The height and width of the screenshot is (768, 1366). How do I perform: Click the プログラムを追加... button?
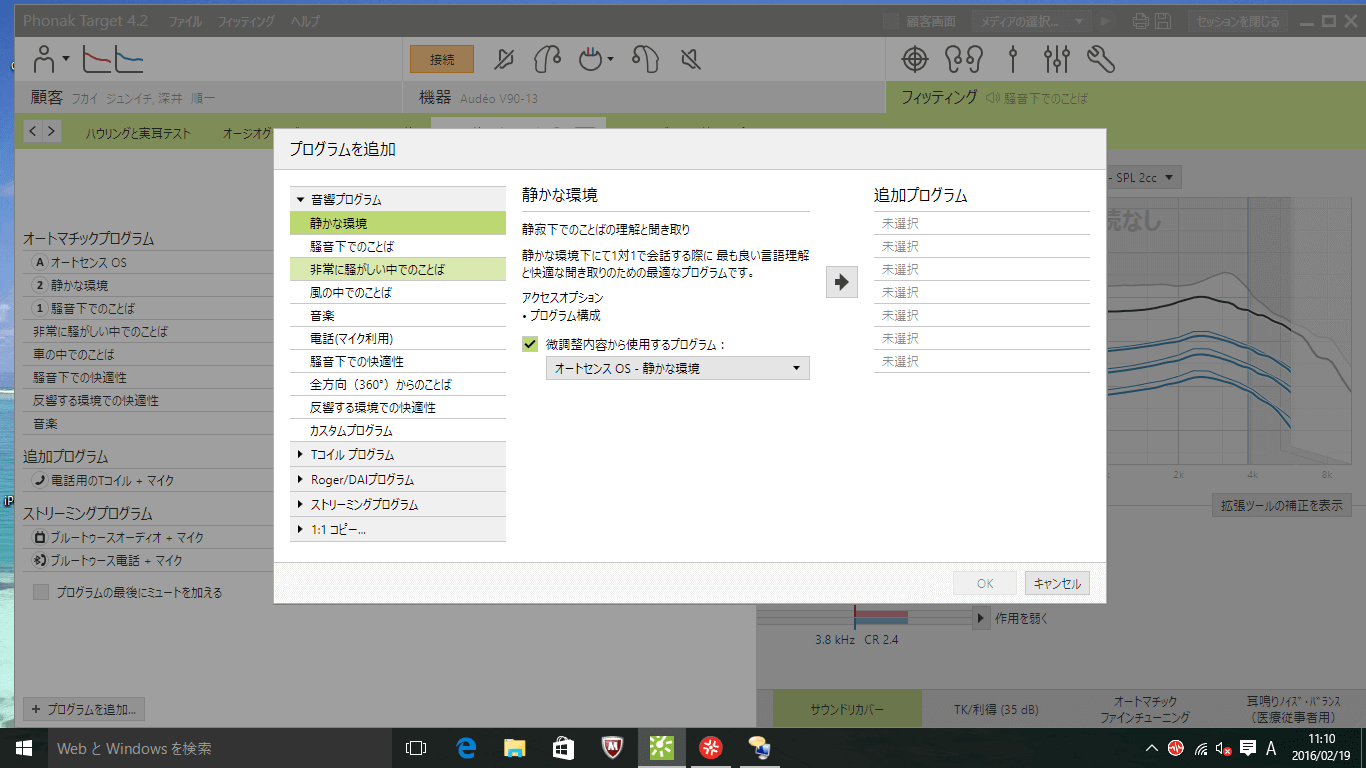click(x=84, y=709)
